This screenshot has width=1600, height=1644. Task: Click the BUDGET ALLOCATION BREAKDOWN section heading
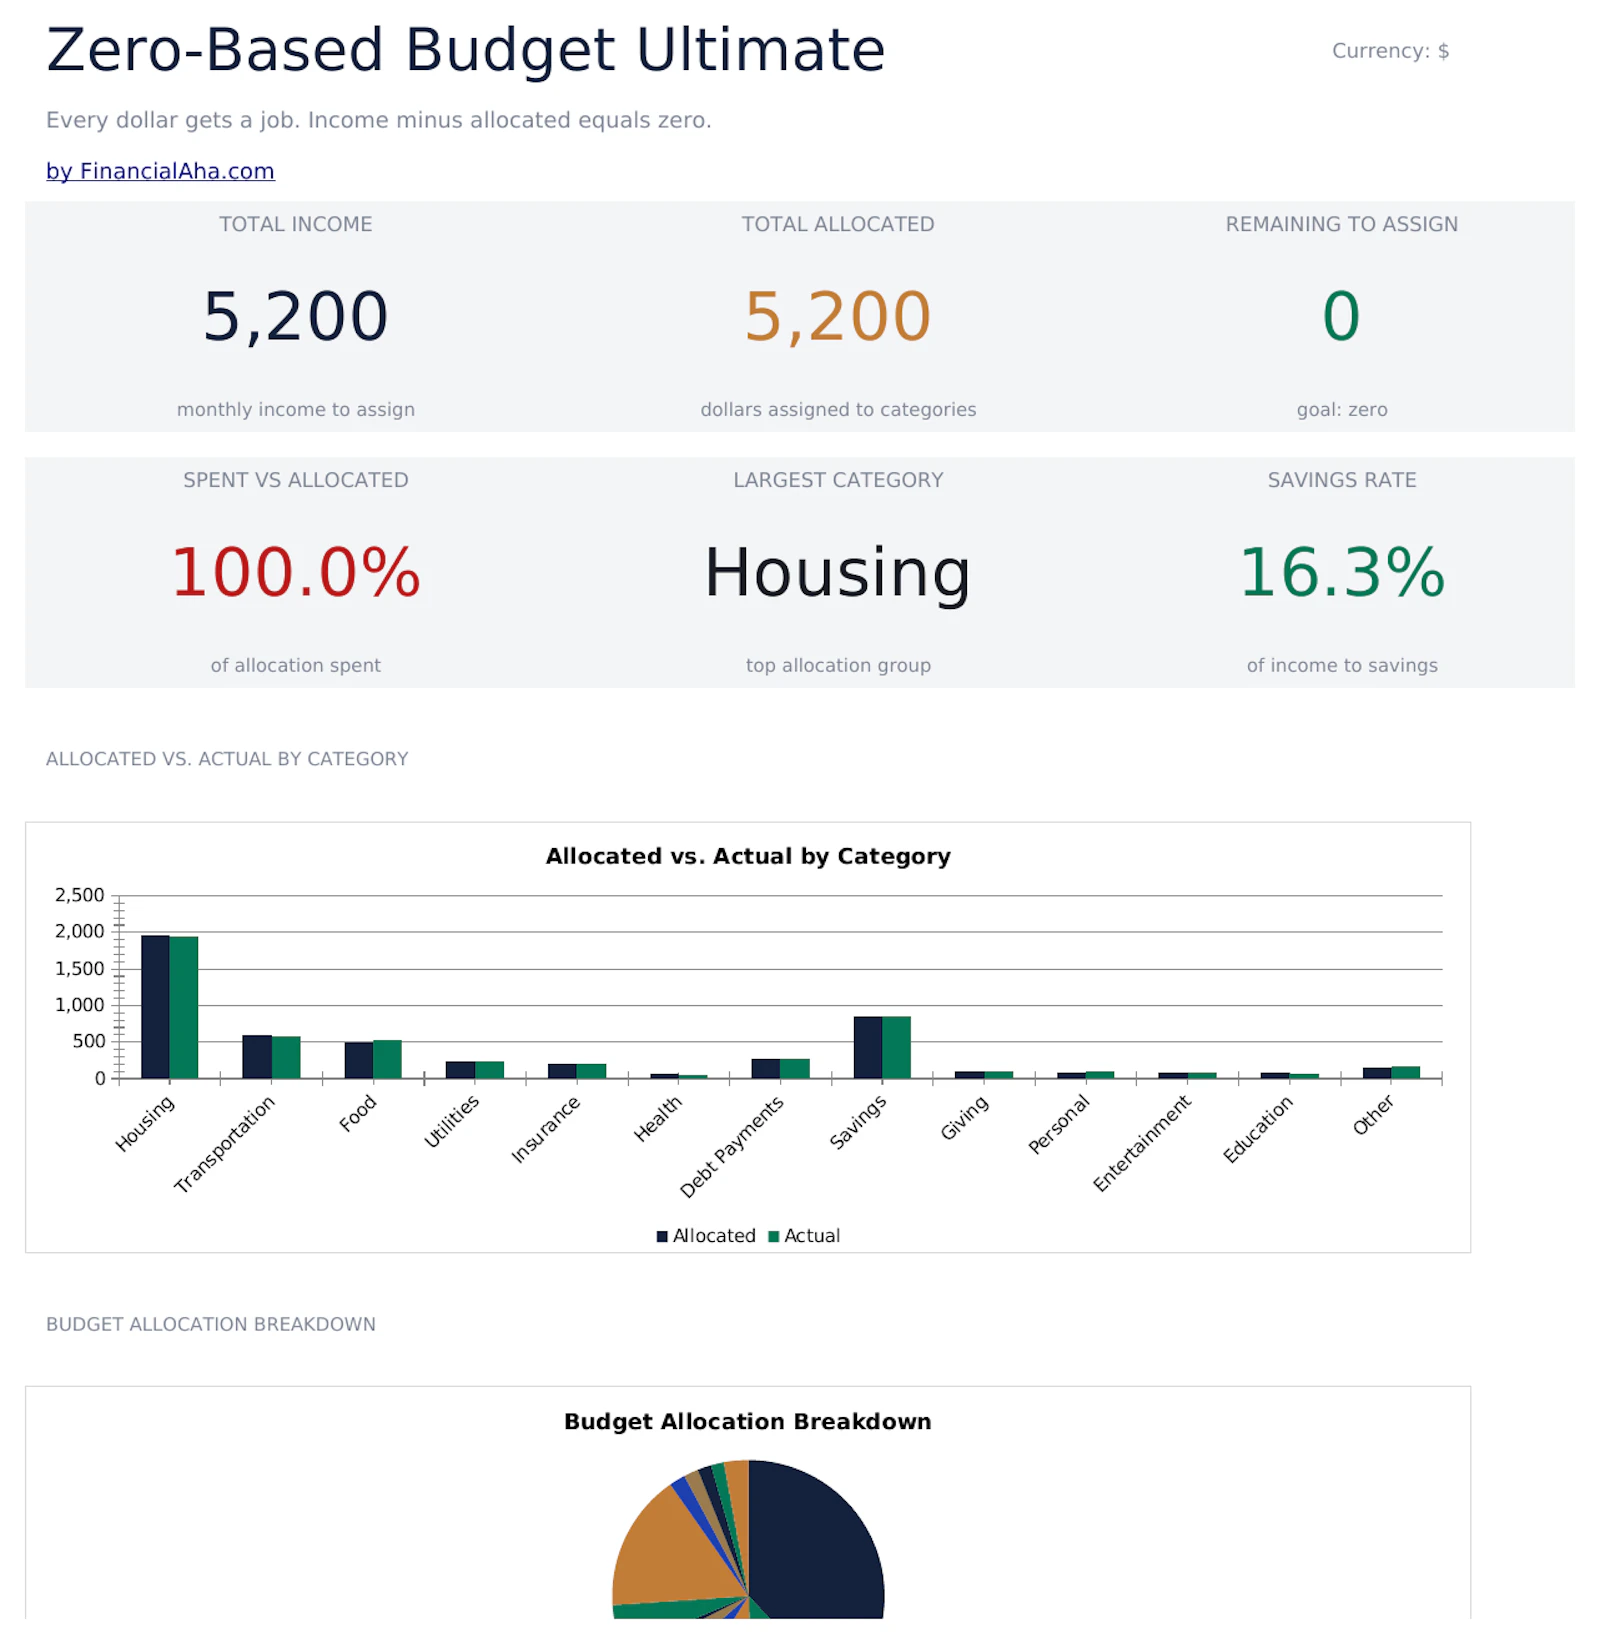click(x=211, y=1325)
